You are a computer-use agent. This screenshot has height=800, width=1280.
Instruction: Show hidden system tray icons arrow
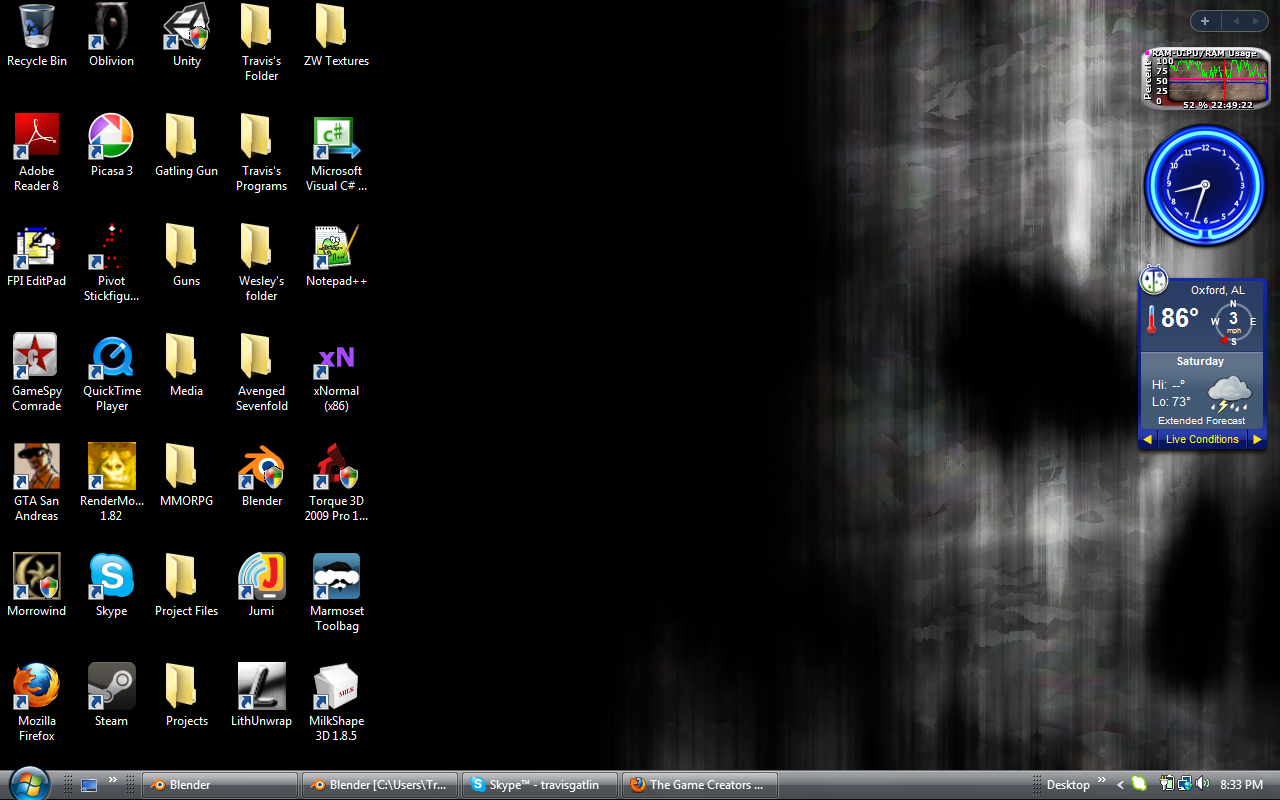[1121, 785]
